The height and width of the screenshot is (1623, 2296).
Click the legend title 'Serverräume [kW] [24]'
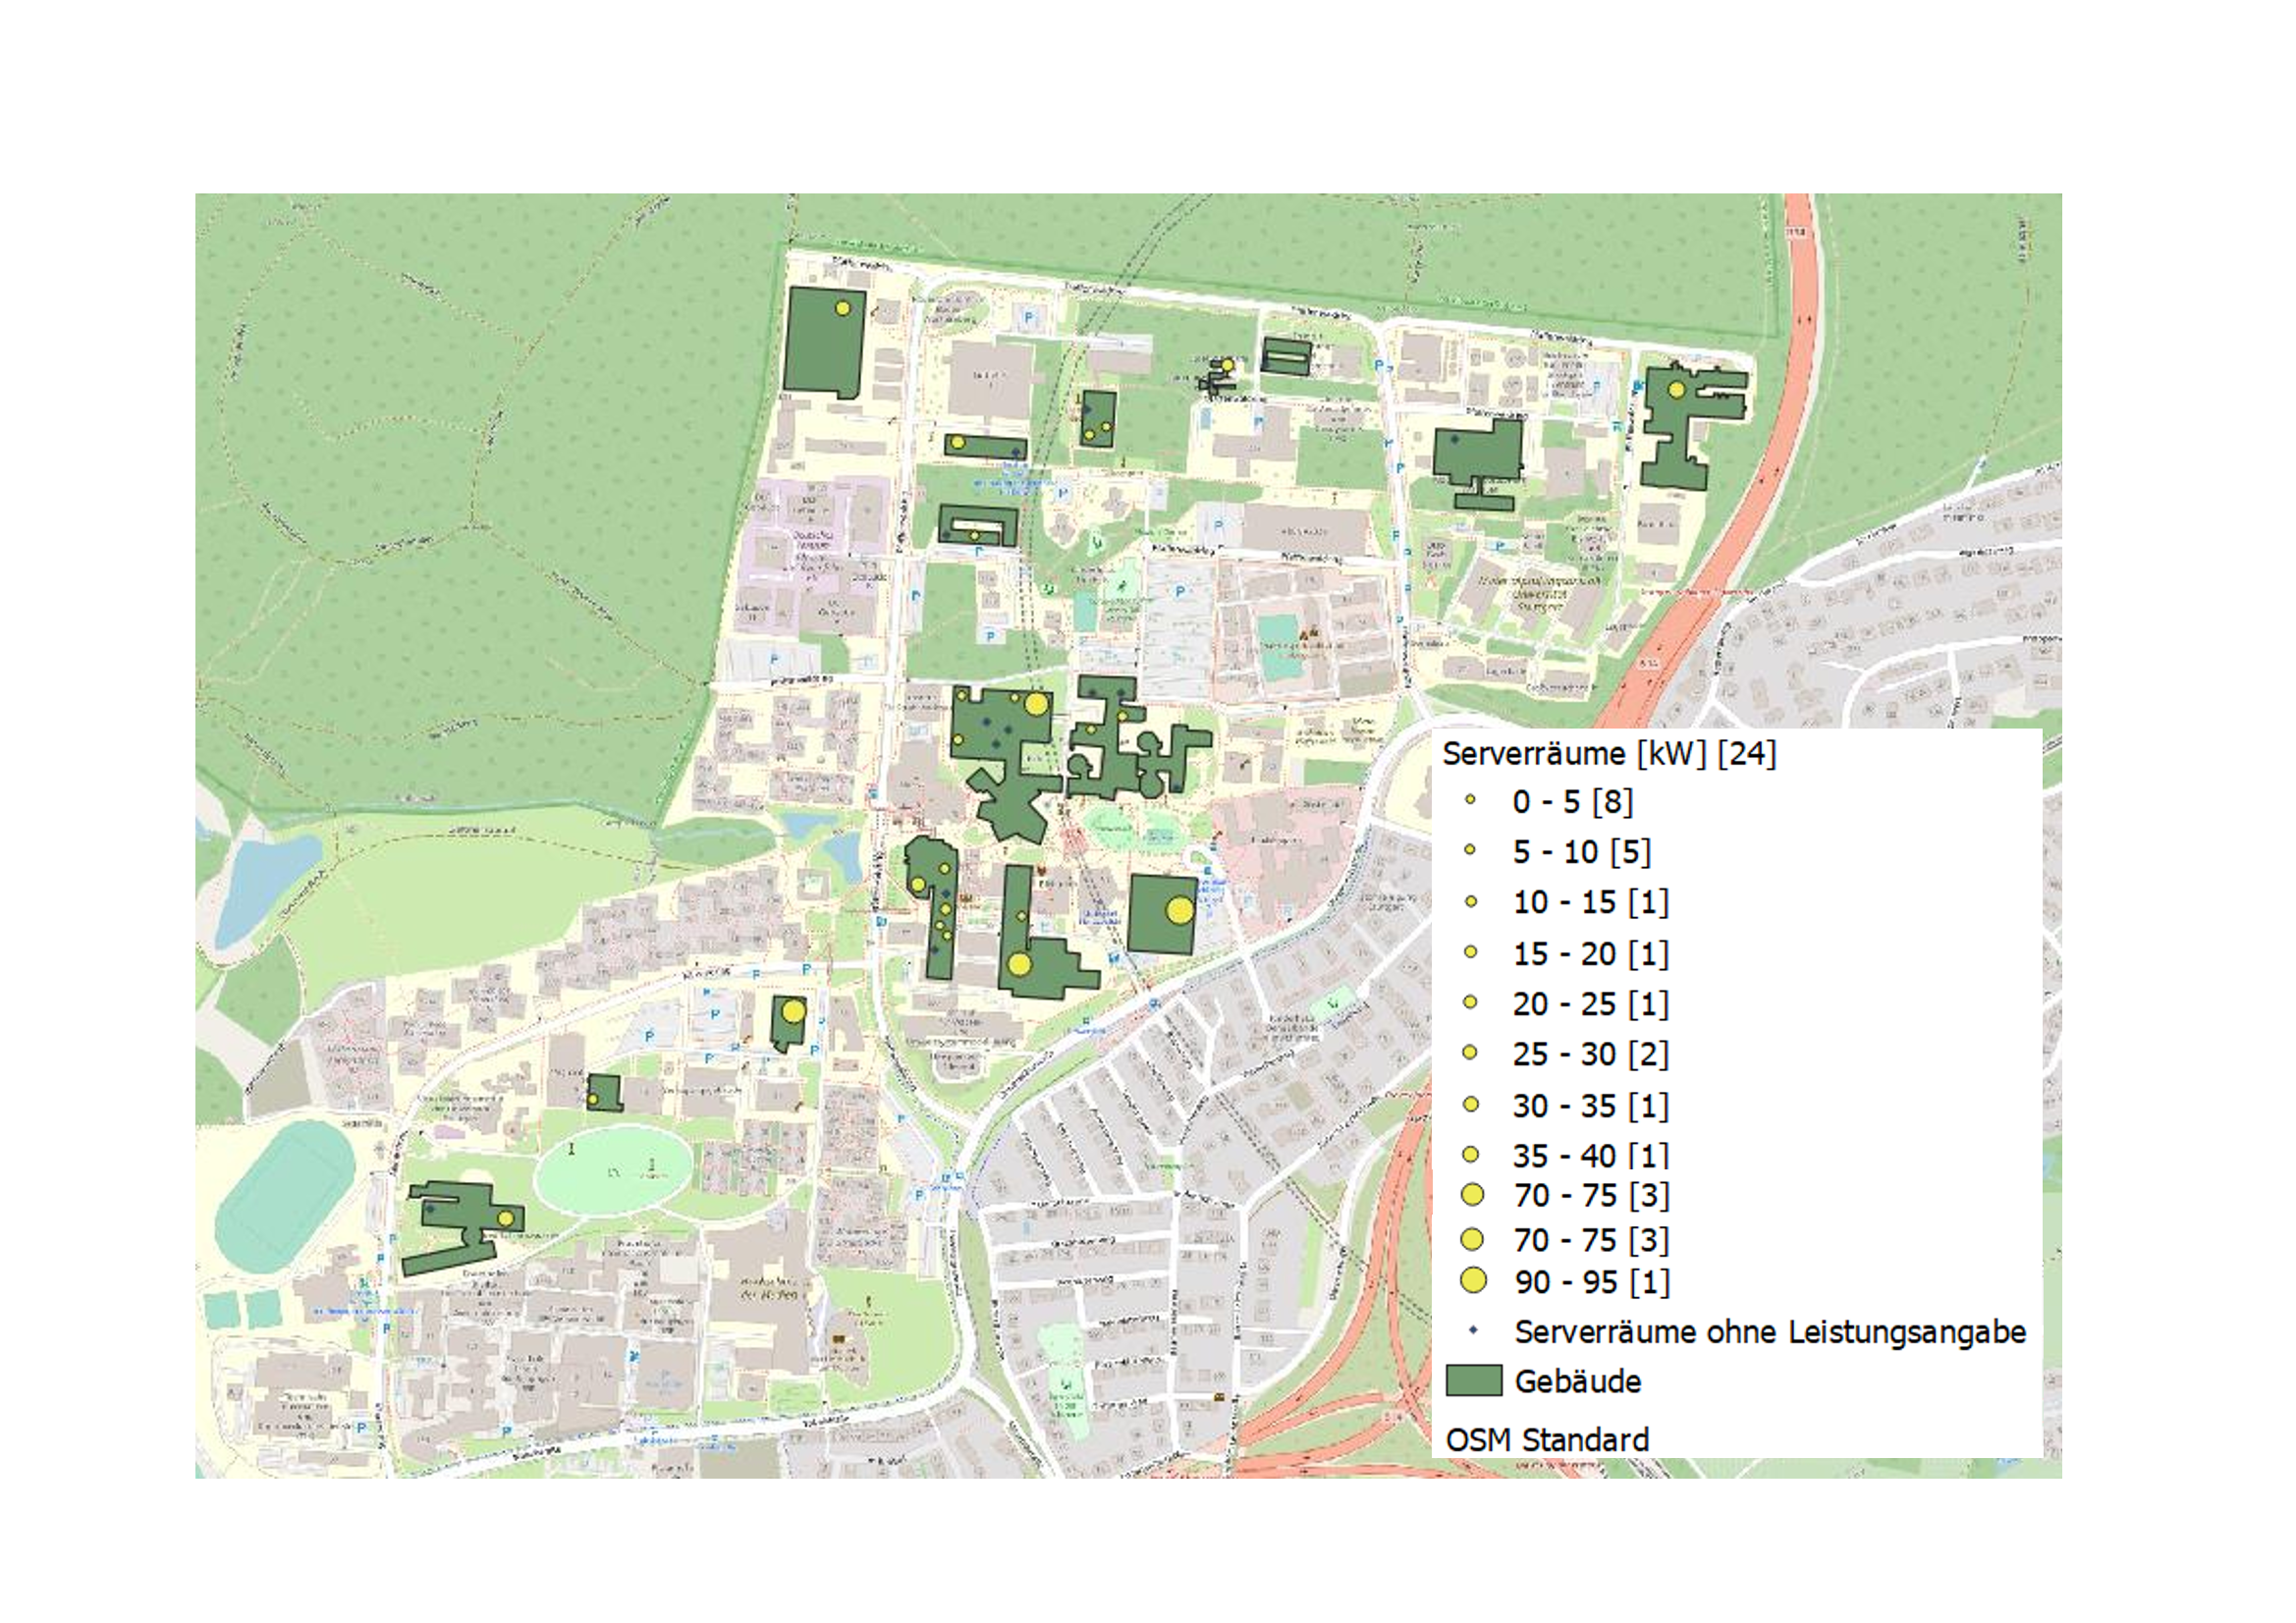click(x=1608, y=754)
